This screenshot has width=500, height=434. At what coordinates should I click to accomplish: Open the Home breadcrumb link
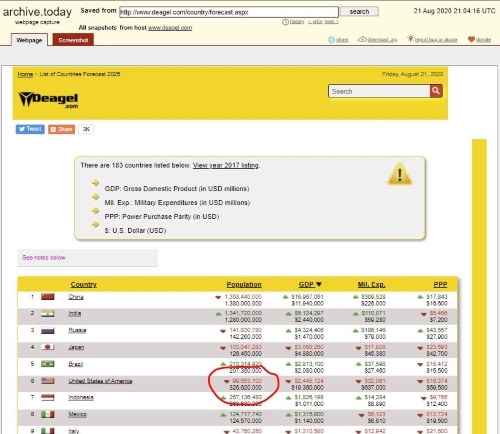pyautogui.click(x=25, y=74)
